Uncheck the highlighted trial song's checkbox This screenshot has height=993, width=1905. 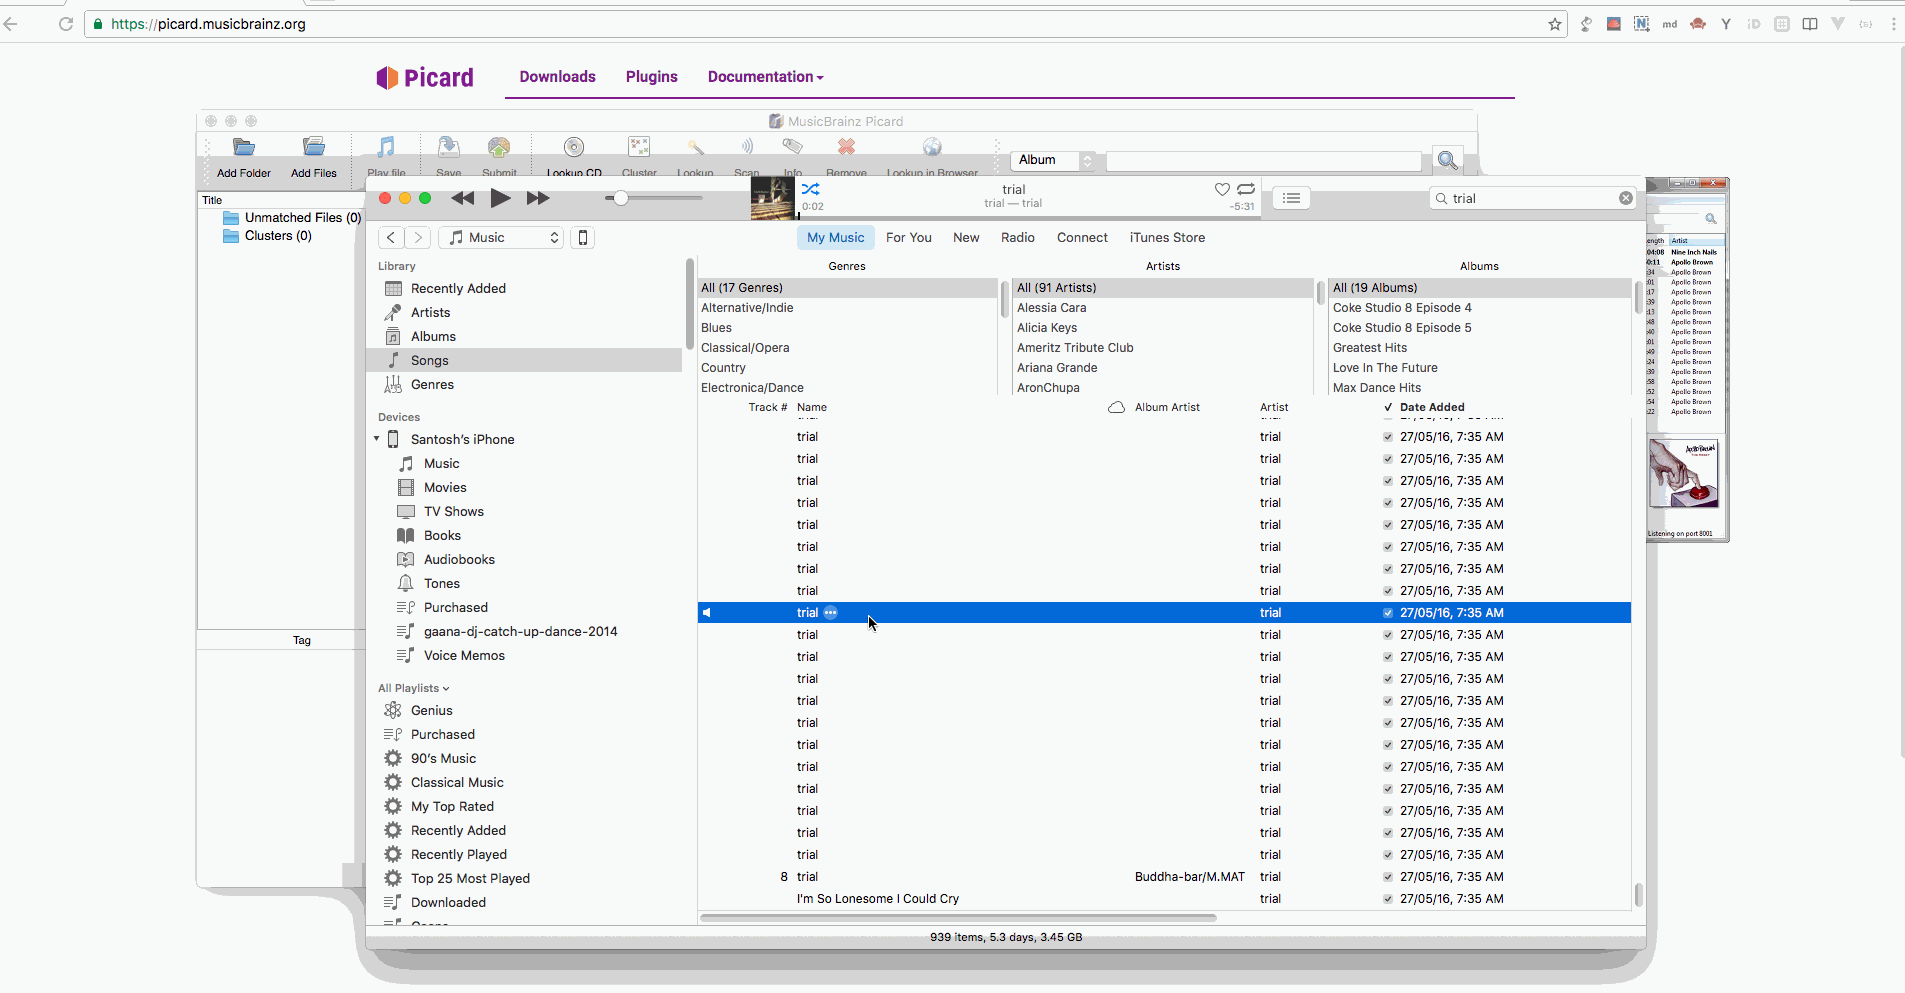1388,613
